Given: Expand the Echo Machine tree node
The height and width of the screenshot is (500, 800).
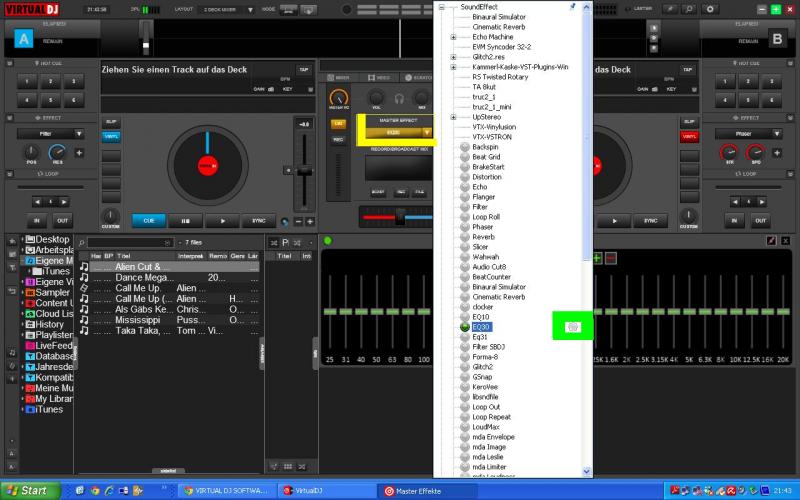Looking at the screenshot, I should click(453, 37).
